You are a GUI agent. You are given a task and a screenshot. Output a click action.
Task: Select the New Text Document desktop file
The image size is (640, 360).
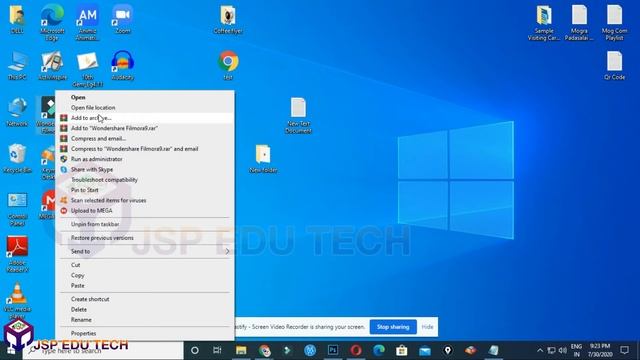[x=298, y=116]
